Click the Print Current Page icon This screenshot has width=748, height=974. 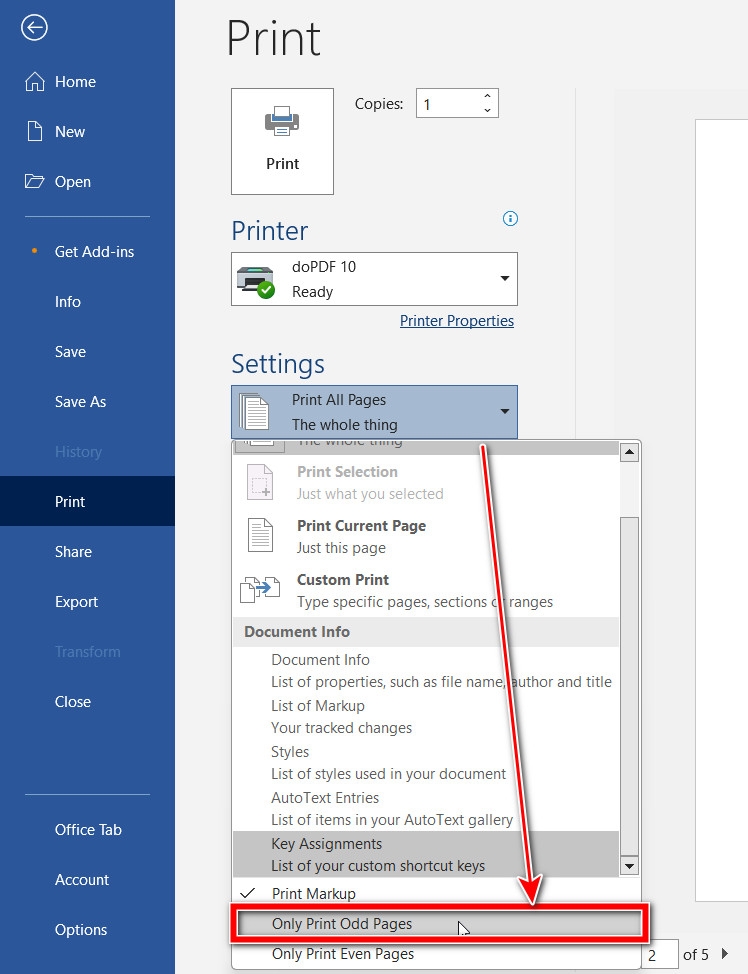click(260, 535)
